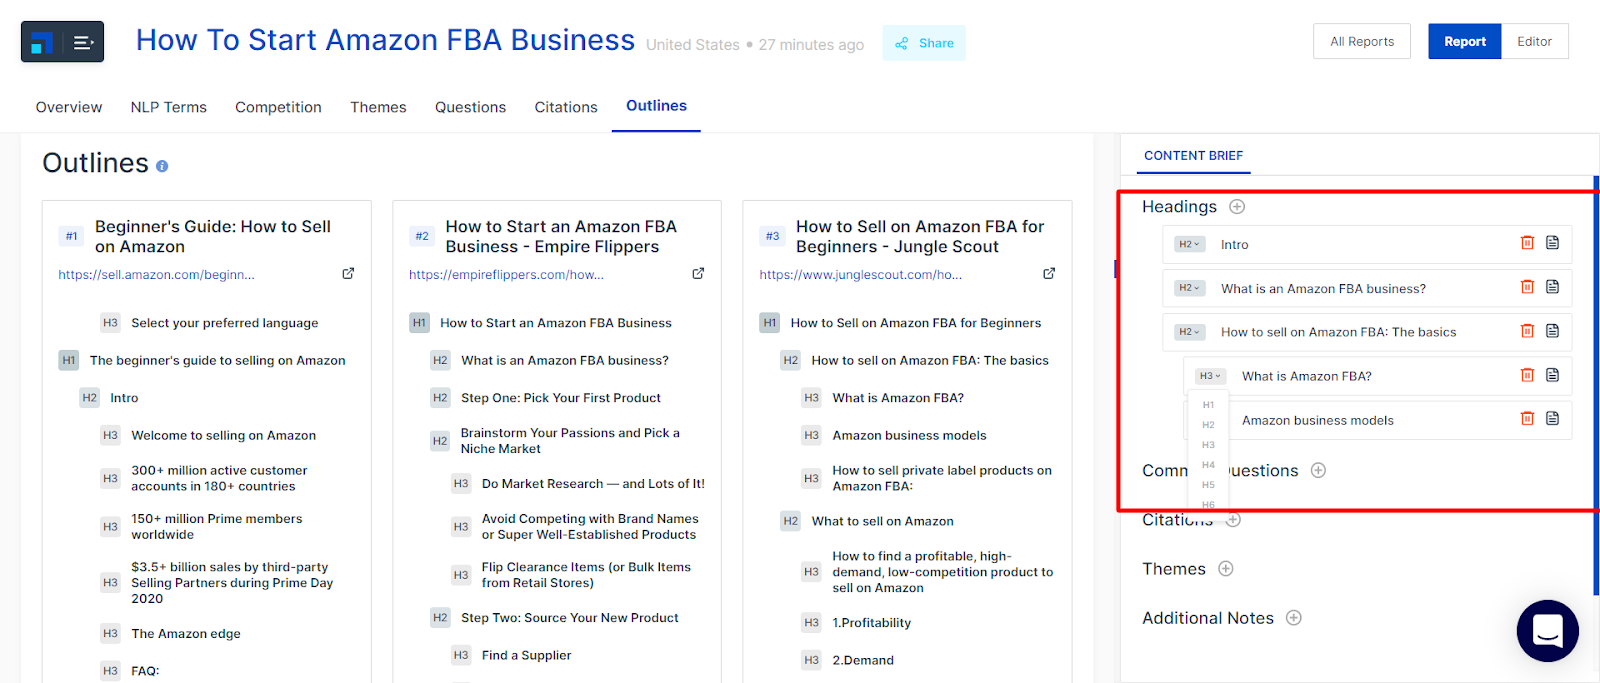Open the NLP Terms tab
This screenshot has width=1600, height=683.
coord(168,107)
